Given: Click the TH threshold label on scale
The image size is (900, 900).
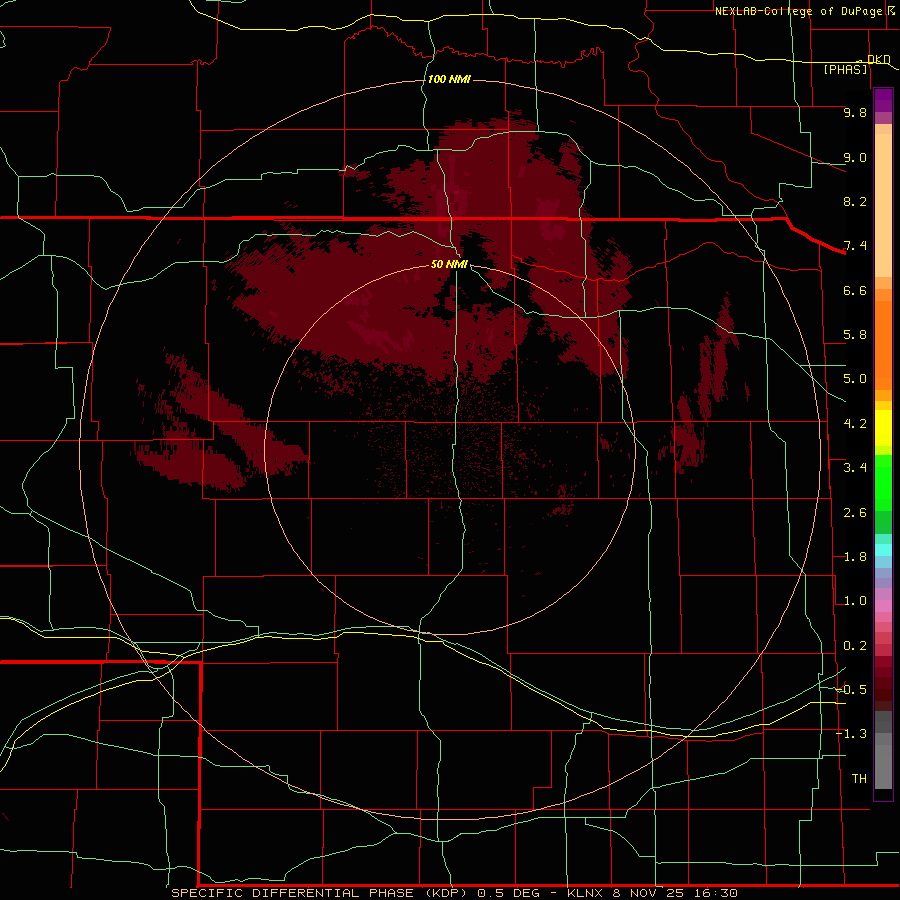Looking at the screenshot, I should [859, 779].
